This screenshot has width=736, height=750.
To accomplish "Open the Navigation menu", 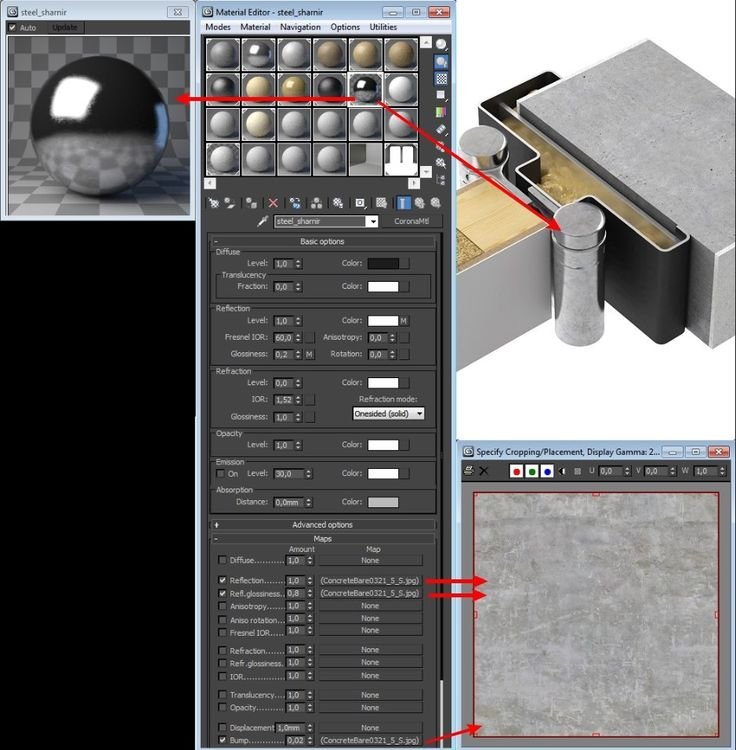I will [x=300, y=27].
